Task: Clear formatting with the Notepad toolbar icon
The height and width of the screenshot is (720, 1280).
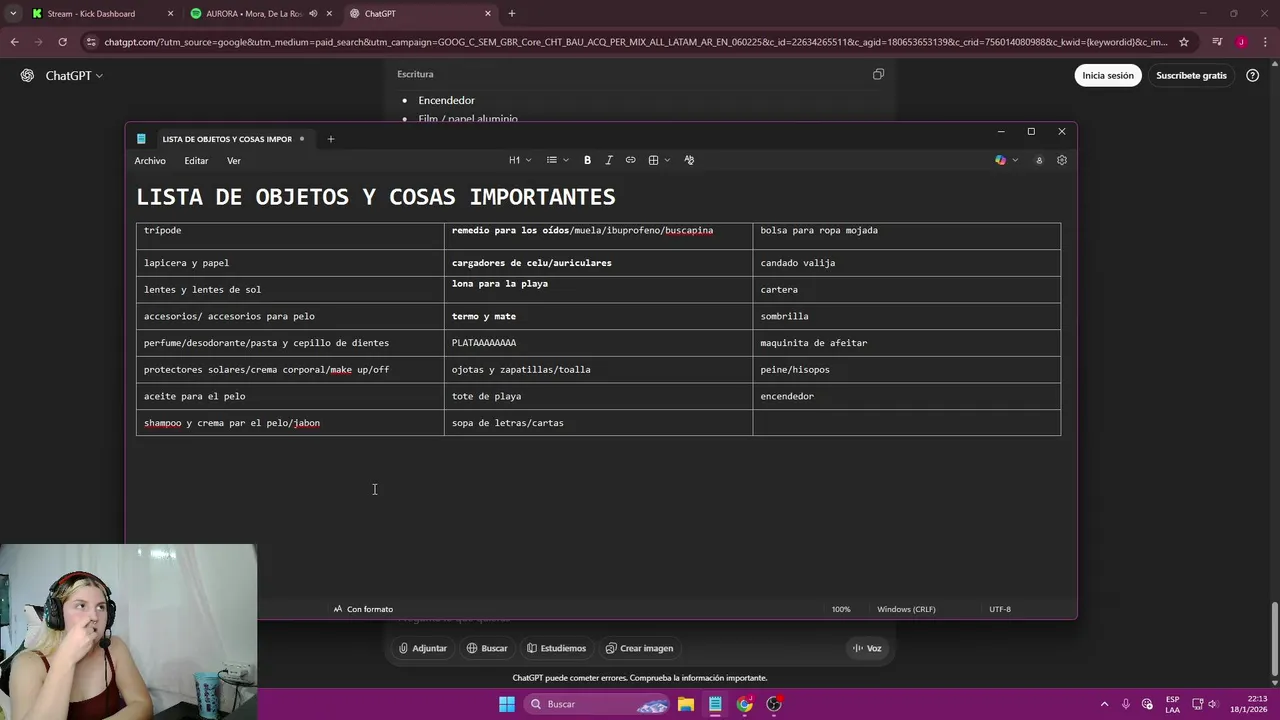Action: click(x=689, y=160)
